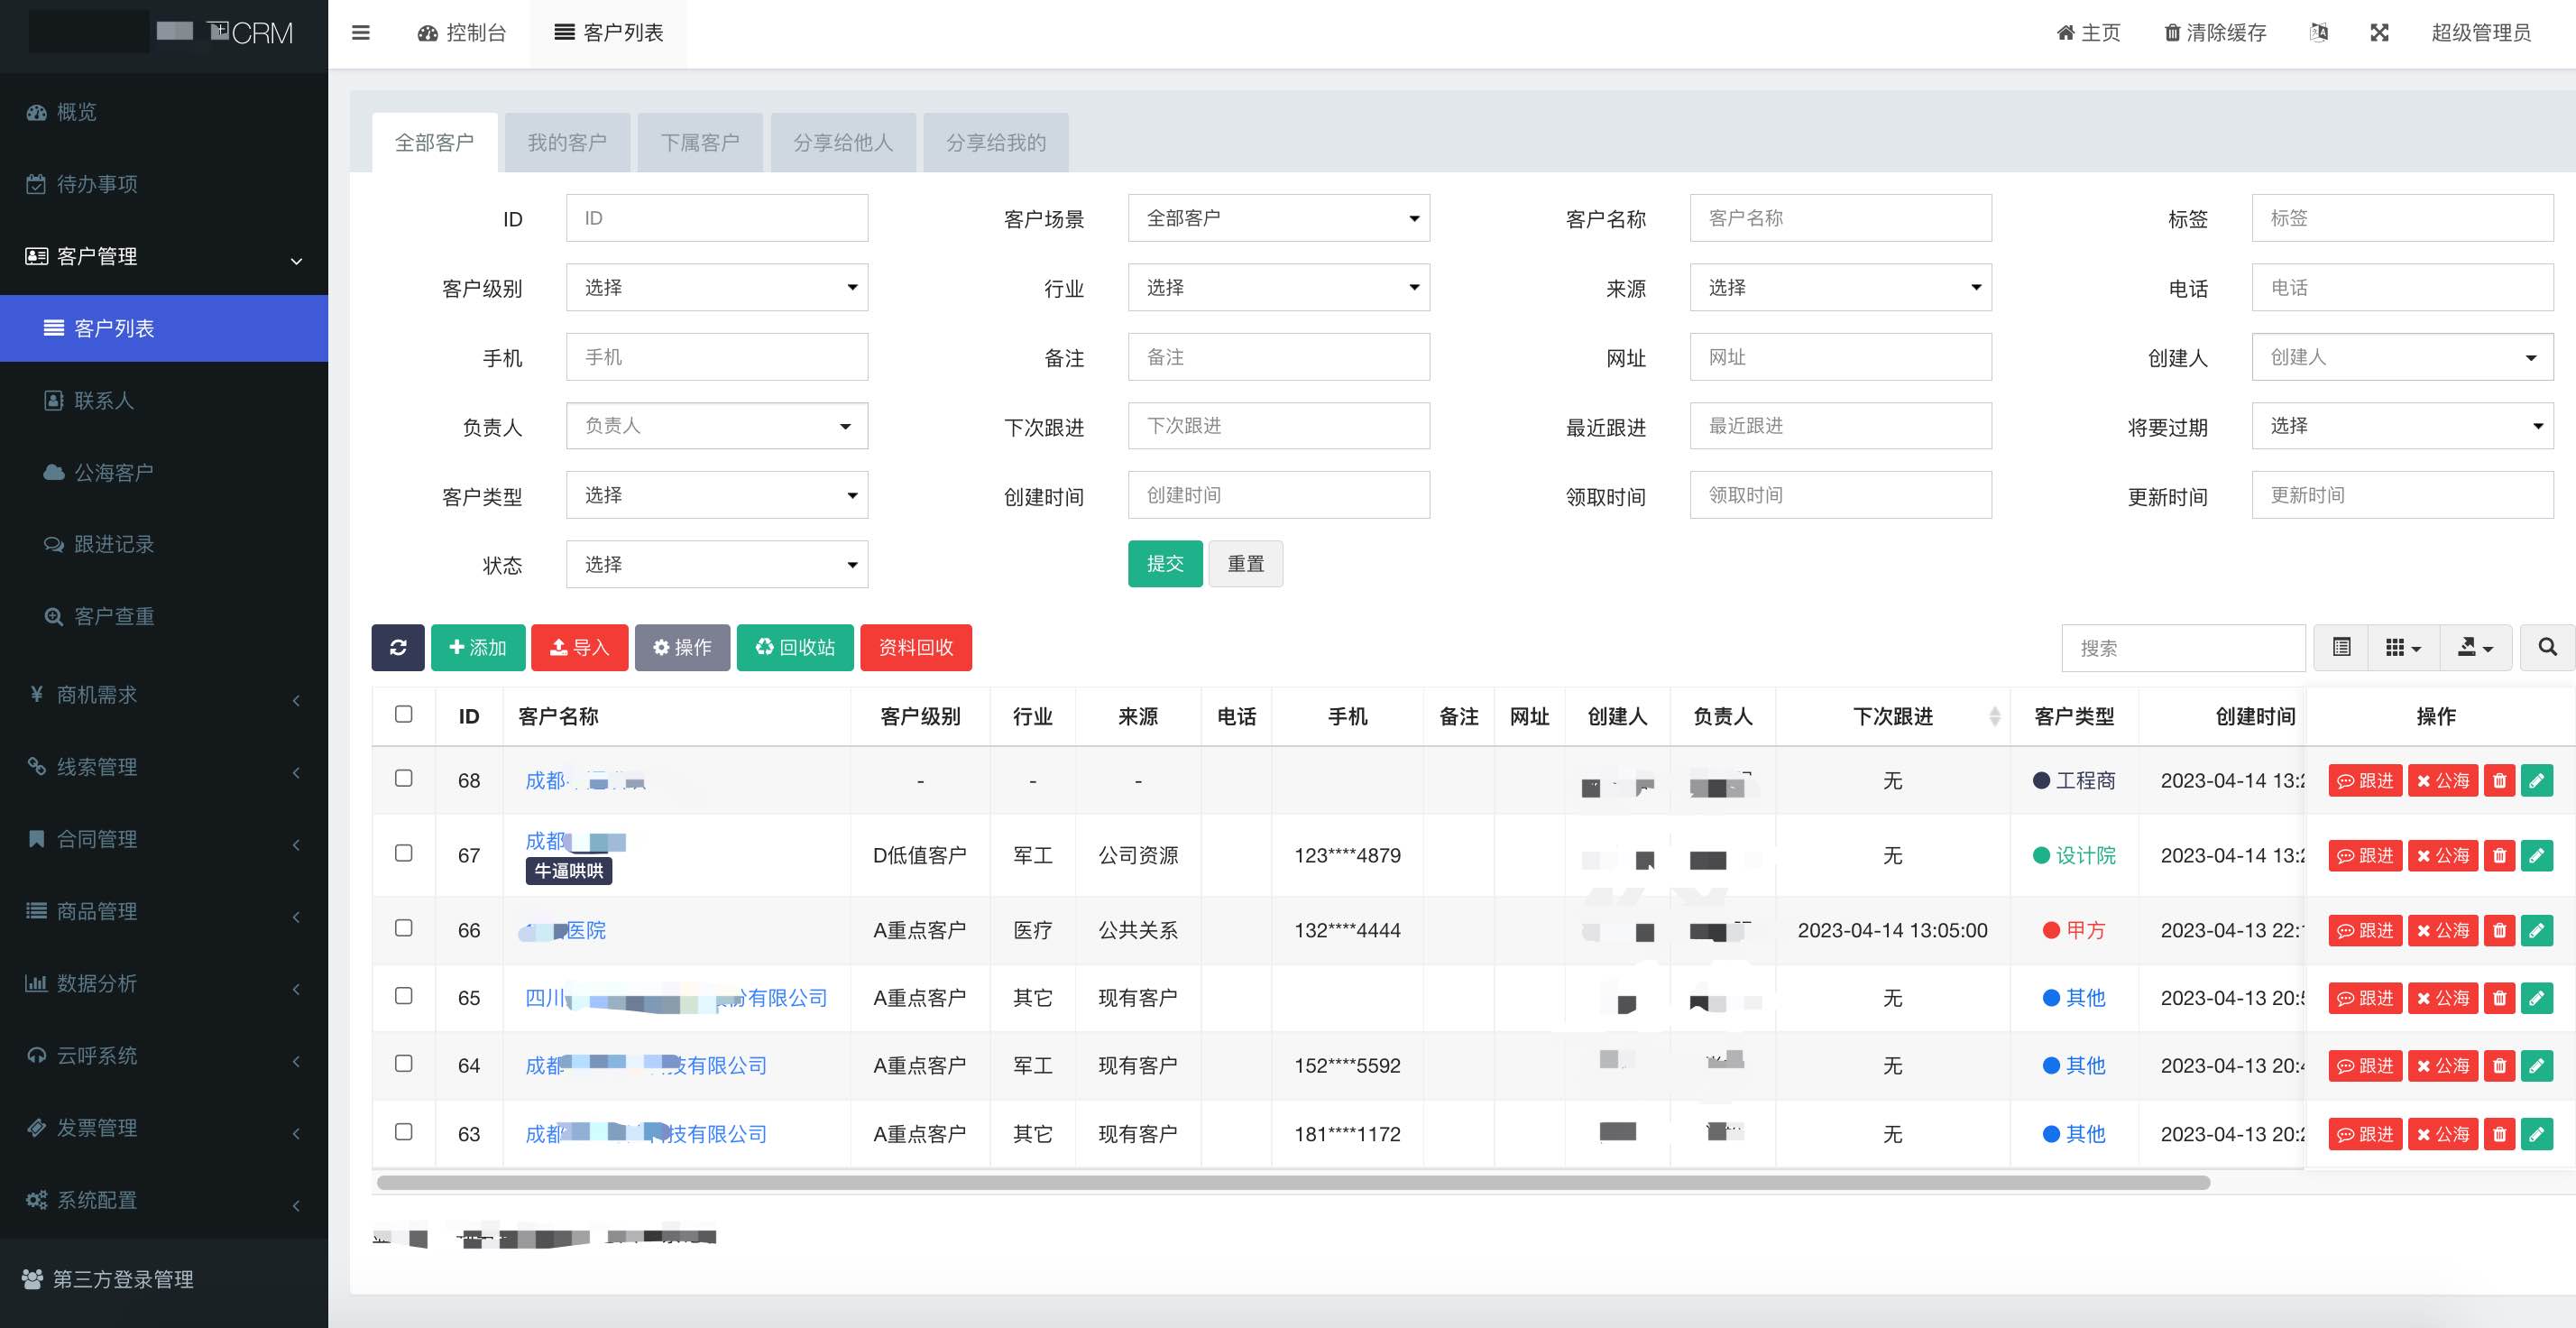Delete customer row 66 with trash icon
The width and height of the screenshot is (2576, 1328).
[2500, 930]
